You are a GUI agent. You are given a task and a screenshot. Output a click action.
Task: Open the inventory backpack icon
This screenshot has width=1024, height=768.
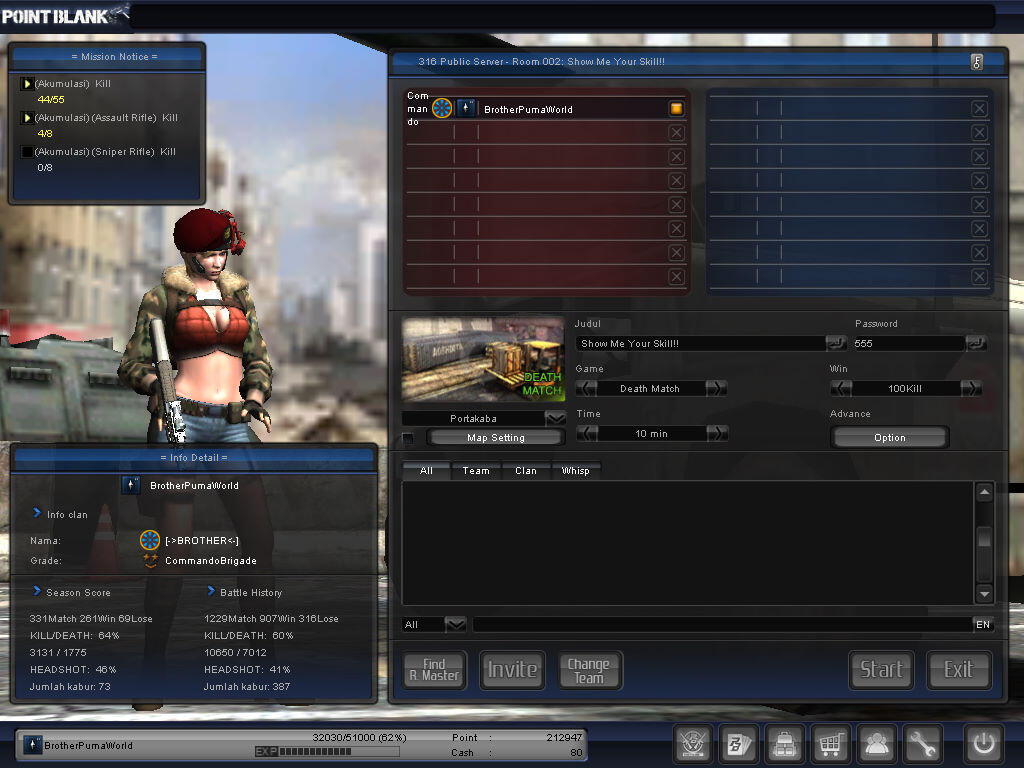pyautogui.click(x=784, y=744)
